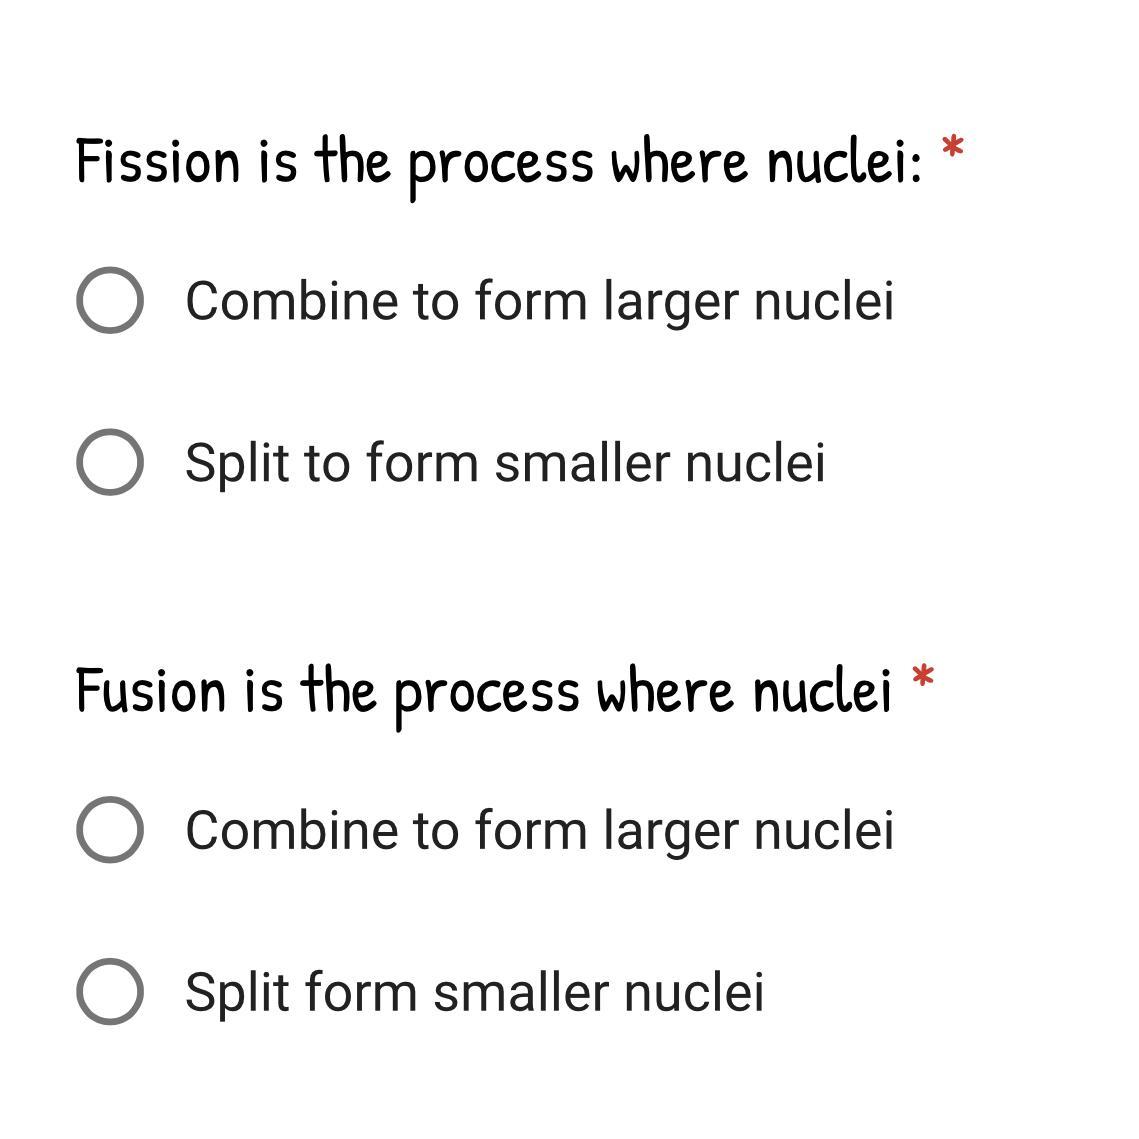Mark Fusion as splitting into smaller nuclei

point(110,992)
